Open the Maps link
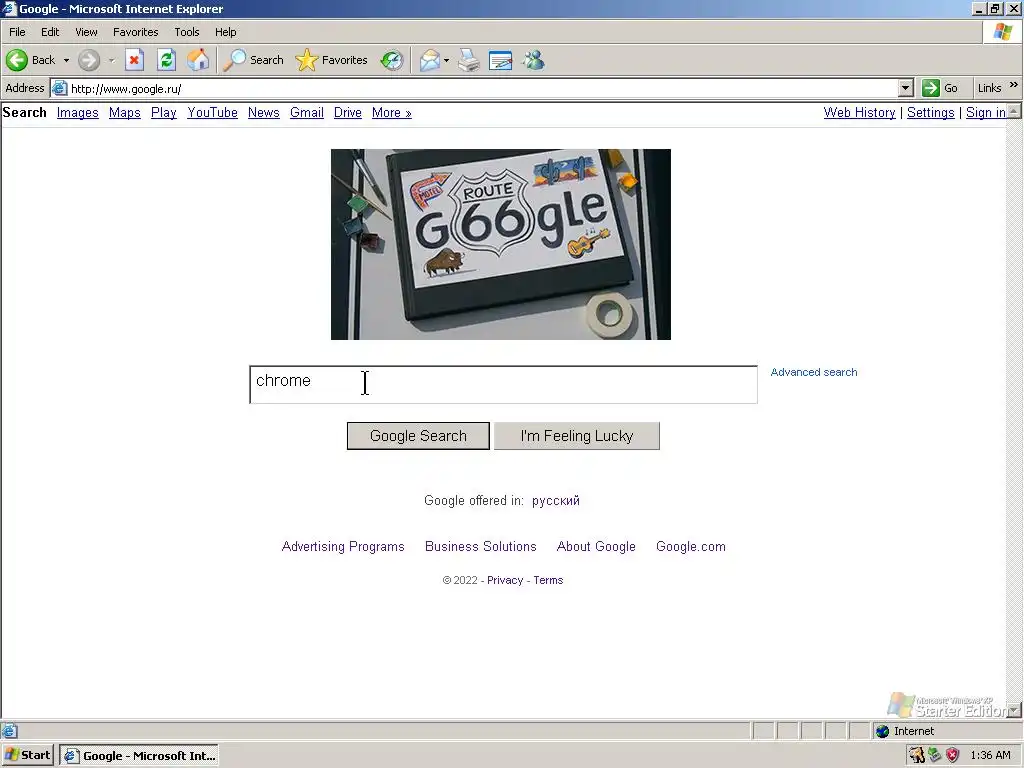Screen dimensions: 1024x768 click(125, 112)
